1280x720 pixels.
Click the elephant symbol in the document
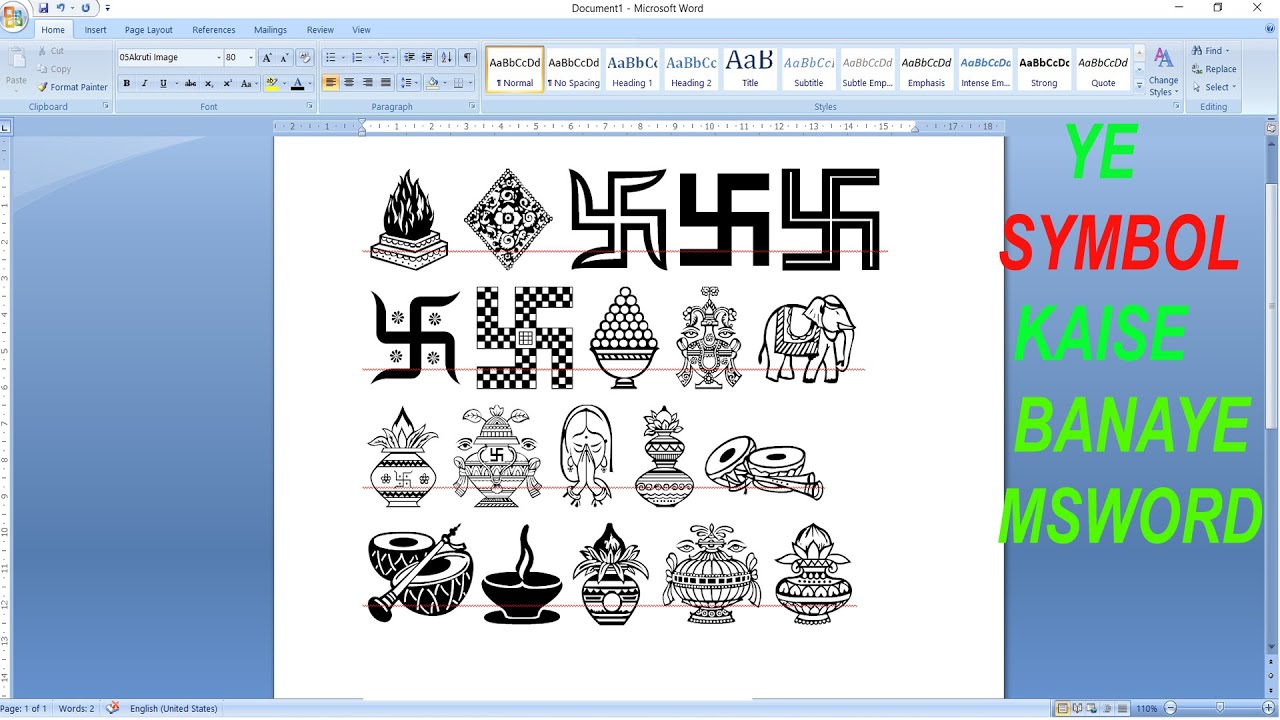point(806,338)
